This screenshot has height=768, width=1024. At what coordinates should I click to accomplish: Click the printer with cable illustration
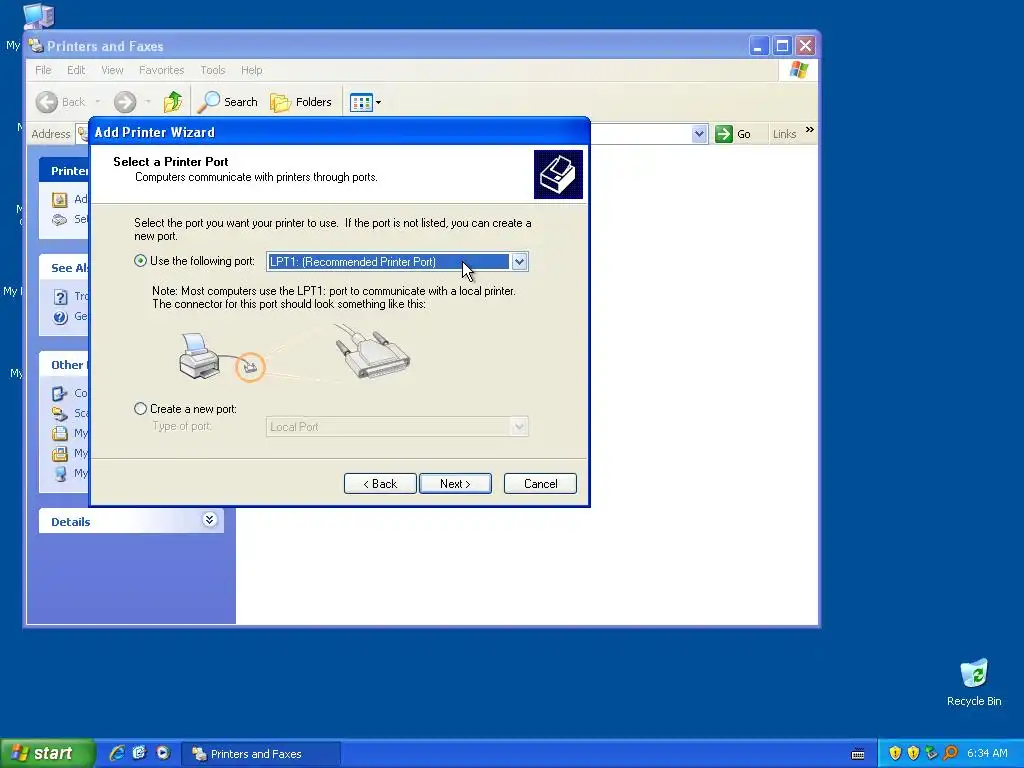(x=221, y=358)
